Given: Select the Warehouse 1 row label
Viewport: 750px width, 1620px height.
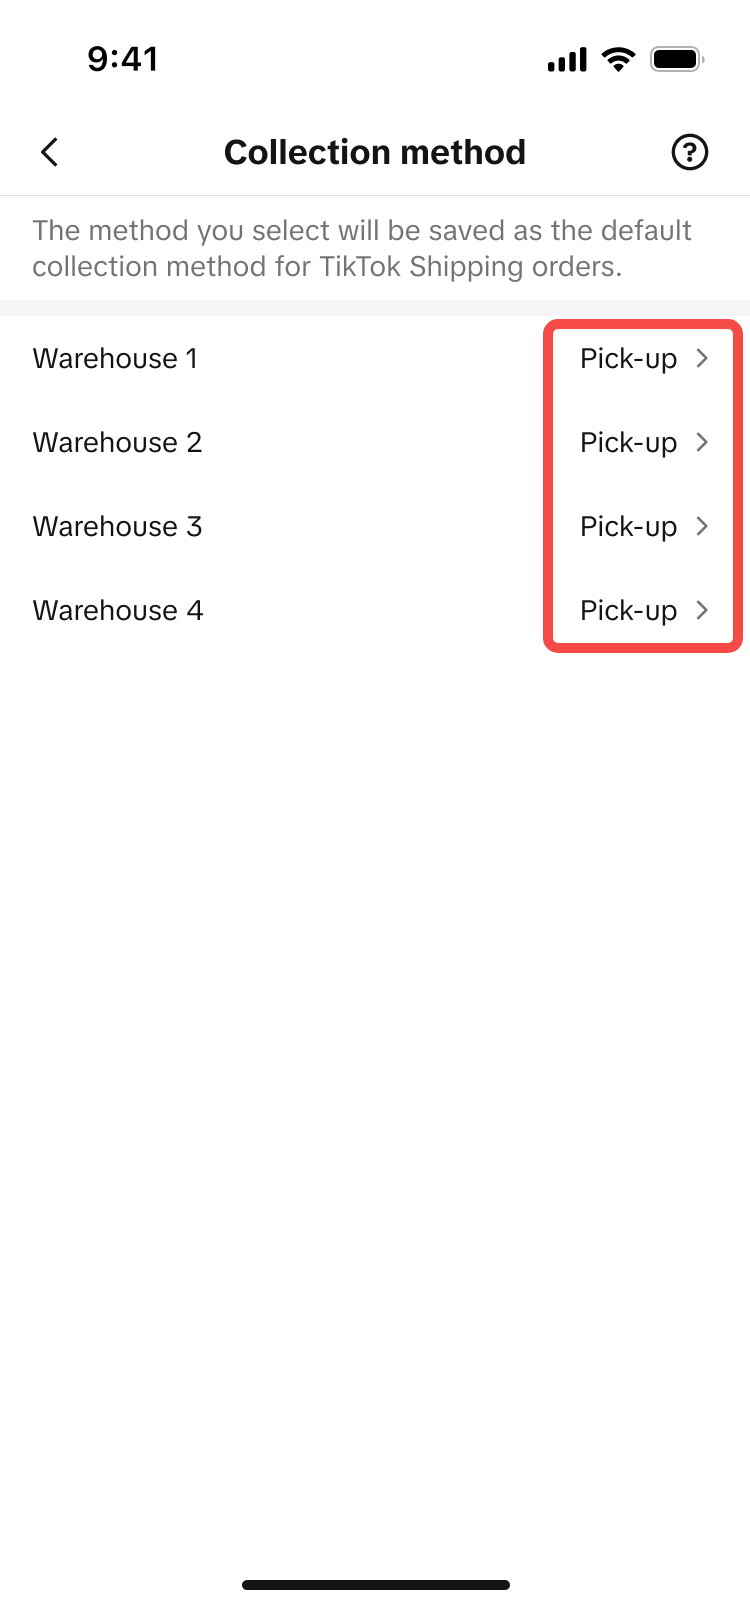Looking at the screenshot, I should click(x=115, y=358).
